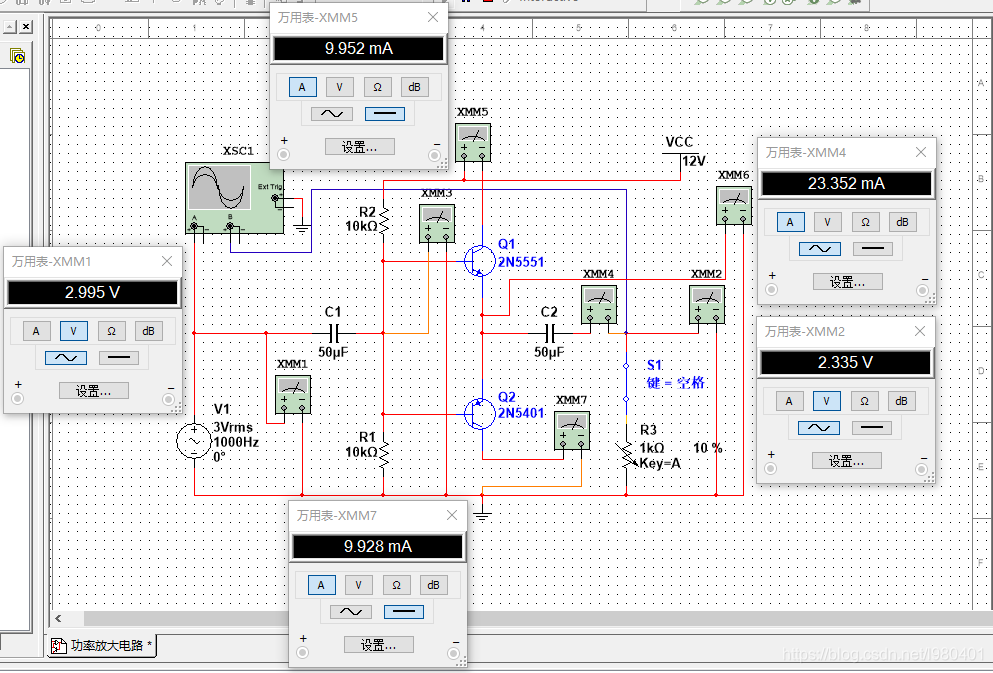Switch XMM5 to AC measurement

click(x=332, y=114)
